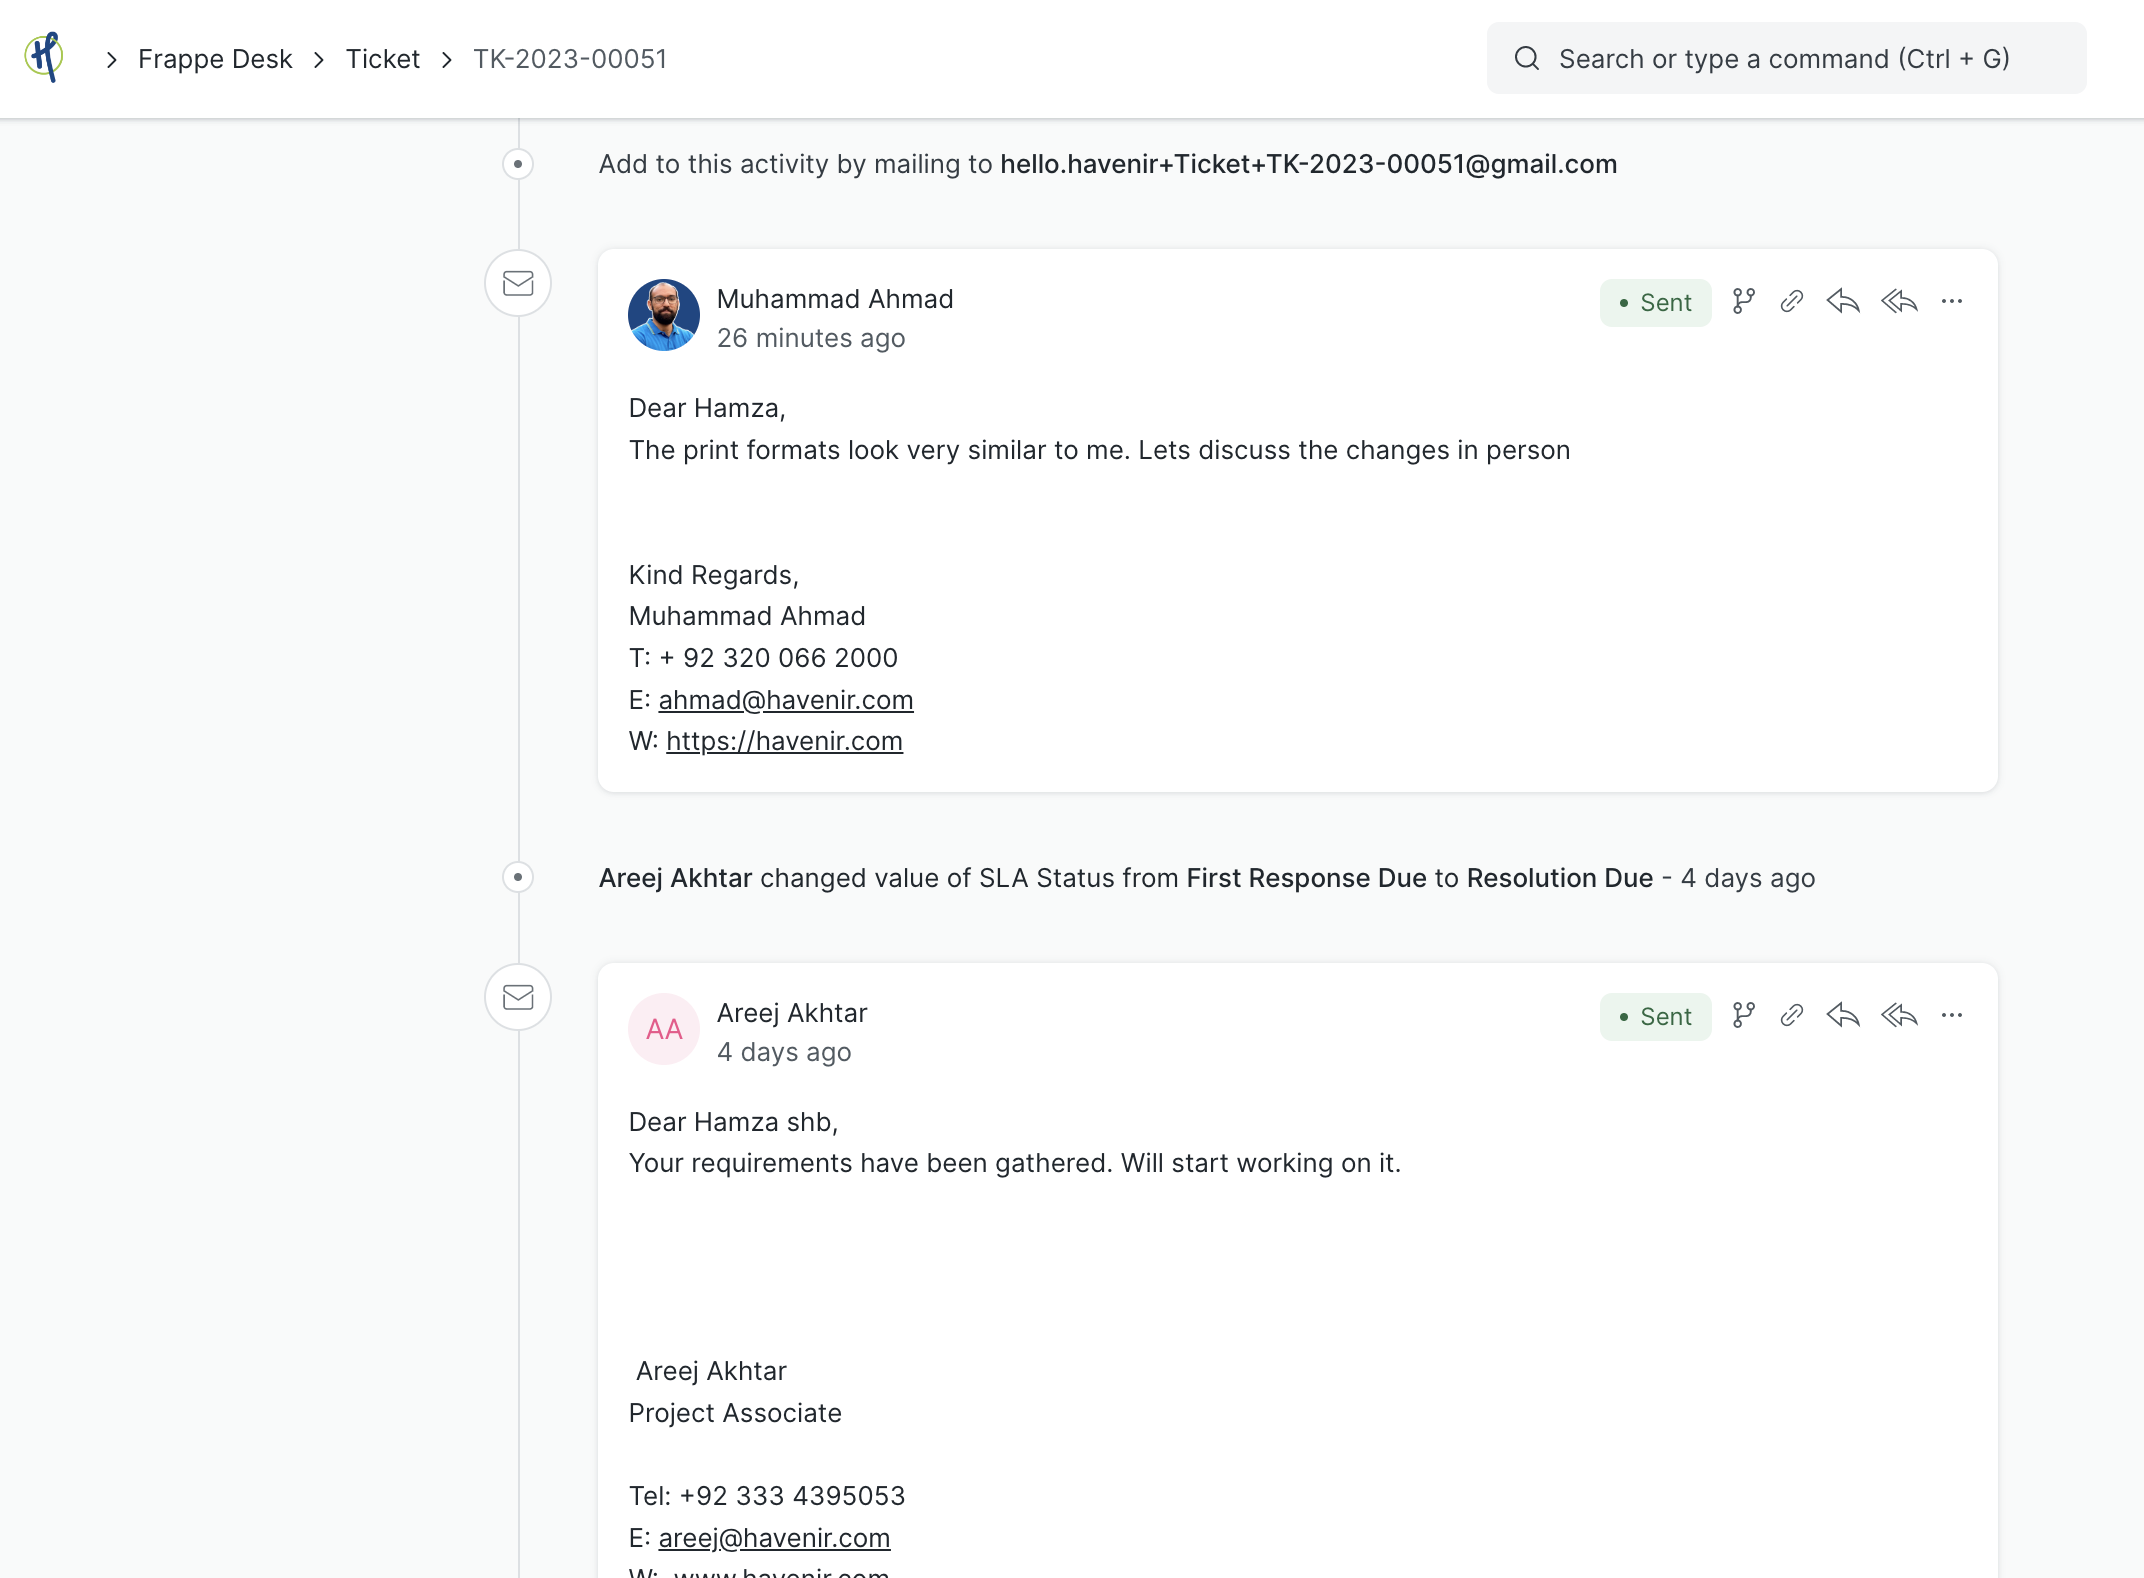Reply-all to Areej Akhtar's email
This screenshot has height=1578, width=2144.
tap(1899, 1015)
